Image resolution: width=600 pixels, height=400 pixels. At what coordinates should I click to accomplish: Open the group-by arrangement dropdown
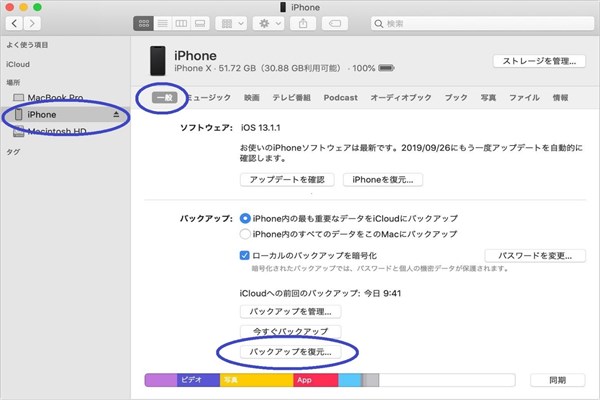tap(231, 24)
